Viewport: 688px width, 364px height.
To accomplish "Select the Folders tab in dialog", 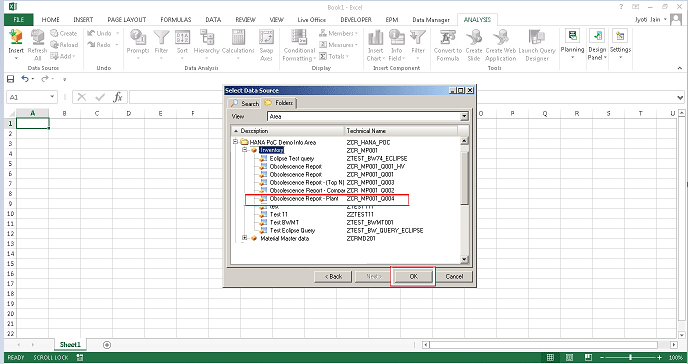I will pos(280,103).
